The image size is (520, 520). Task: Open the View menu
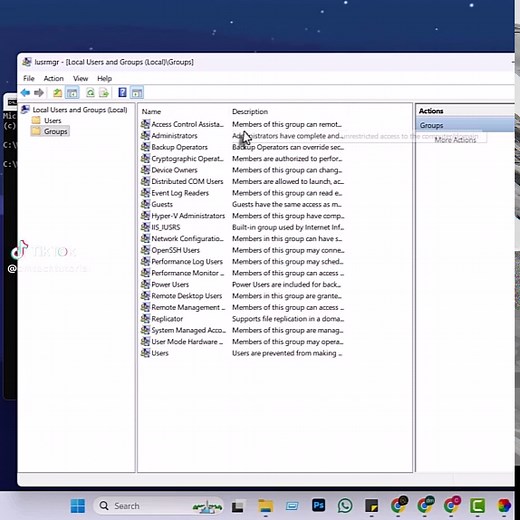pyautogui.click(x=80, y=79)
